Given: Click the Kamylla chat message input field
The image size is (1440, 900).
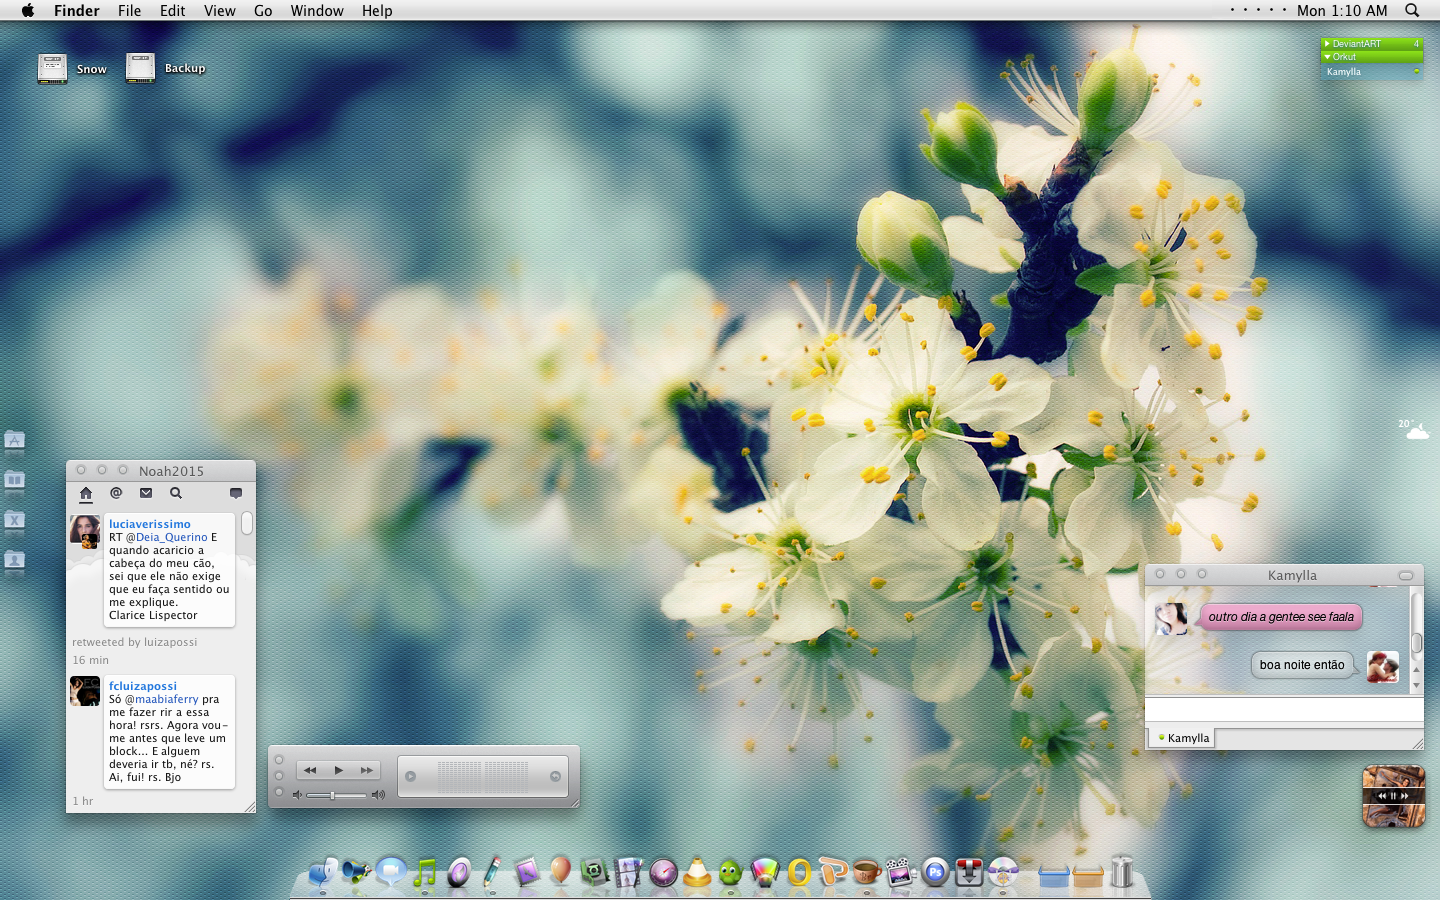Looking at the screenshot, I should point(1284,710).
